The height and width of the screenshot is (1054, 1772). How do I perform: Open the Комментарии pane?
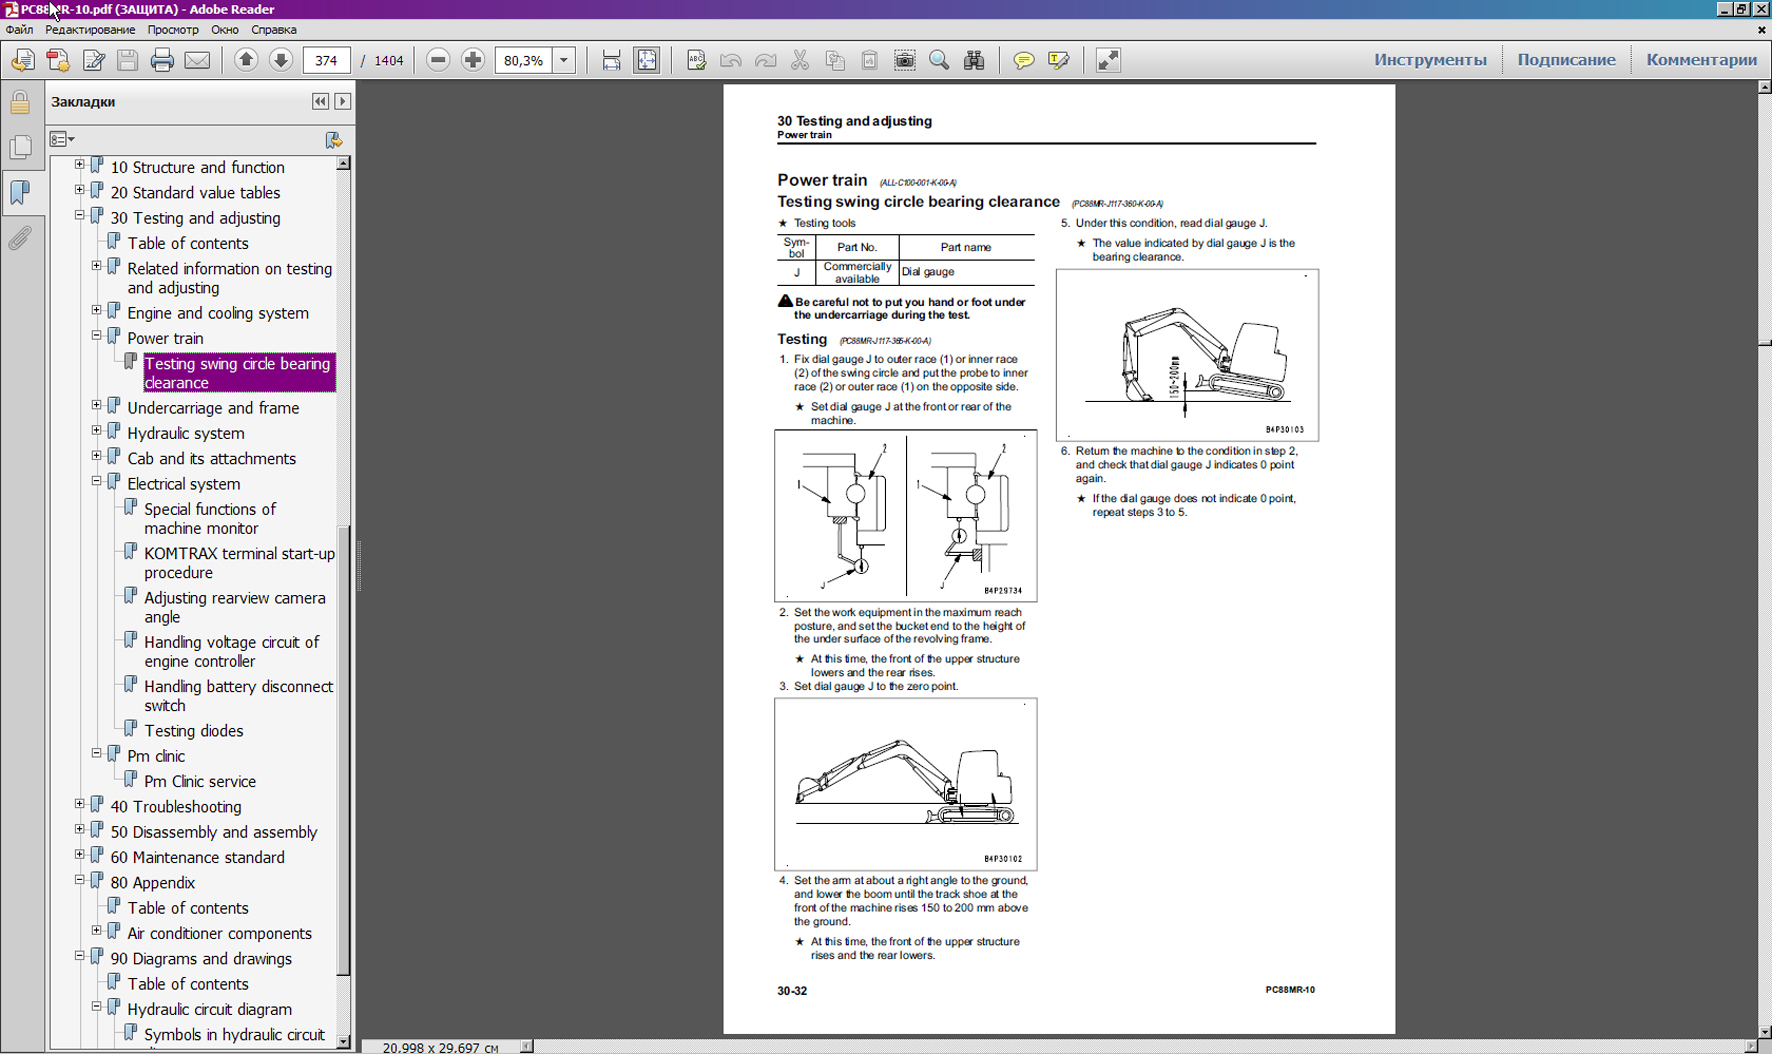(1701, 60)
